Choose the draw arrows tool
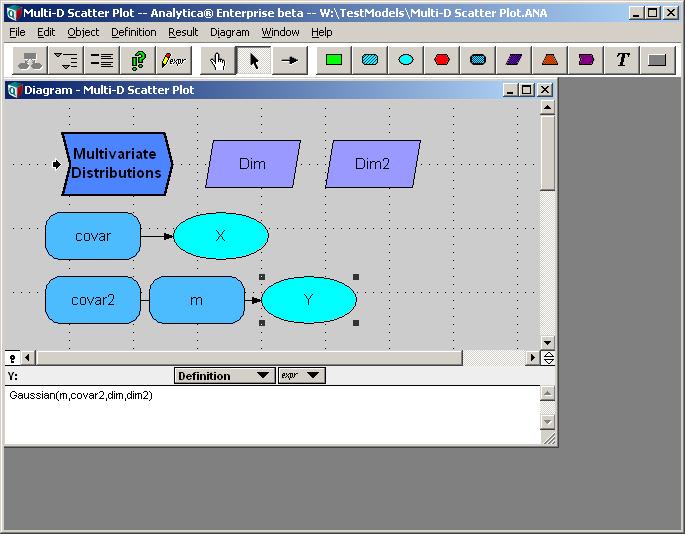 click(x=290, y=60)
